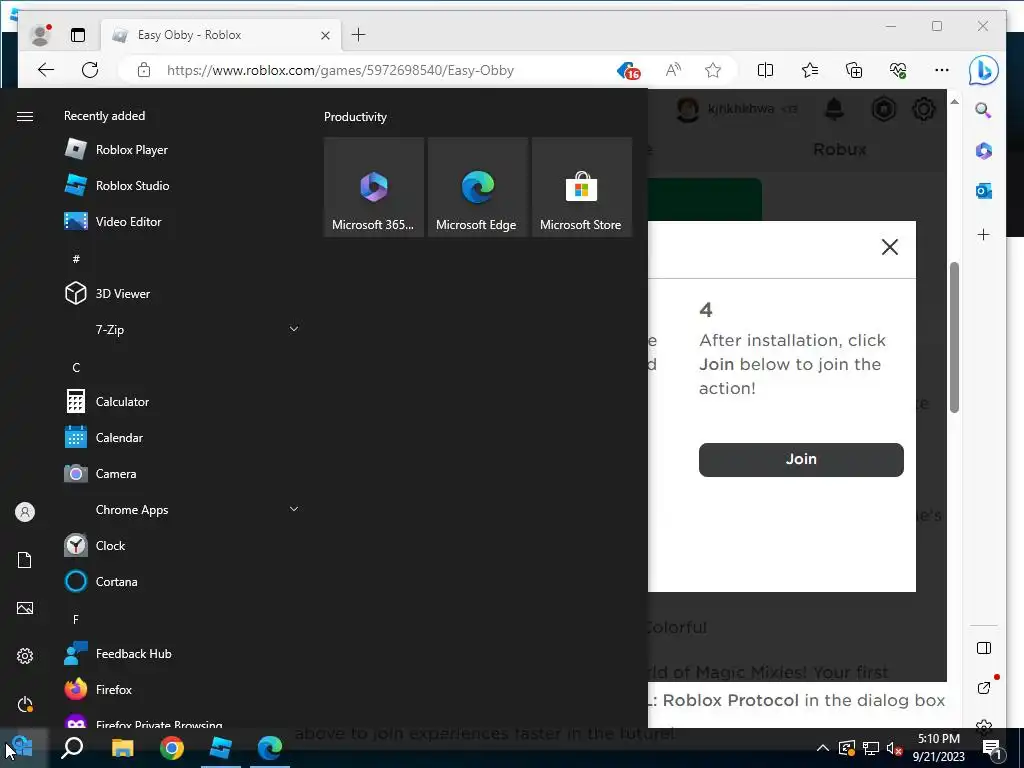Click muted volume tray icon

pyautogui.click(x=894, y=748)
